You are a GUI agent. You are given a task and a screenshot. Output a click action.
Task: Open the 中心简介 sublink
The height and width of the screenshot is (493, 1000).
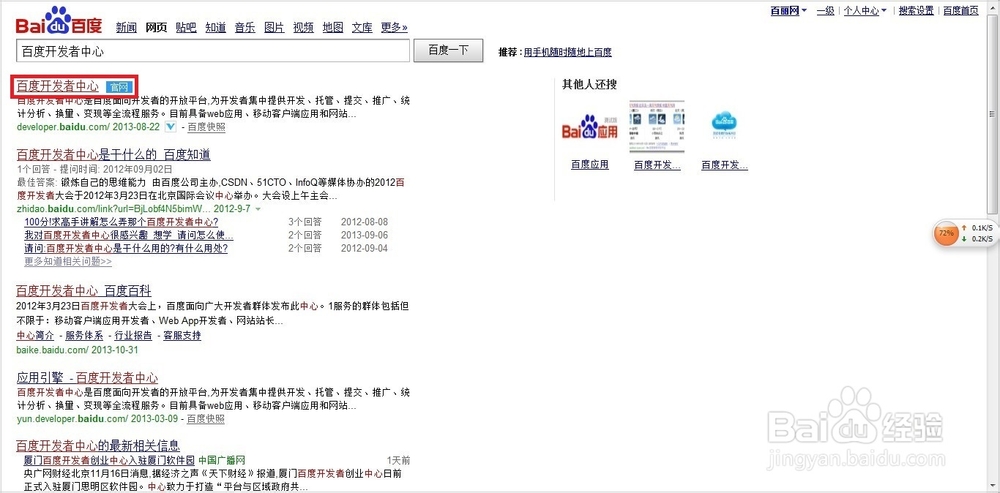(x=35, y=335)
